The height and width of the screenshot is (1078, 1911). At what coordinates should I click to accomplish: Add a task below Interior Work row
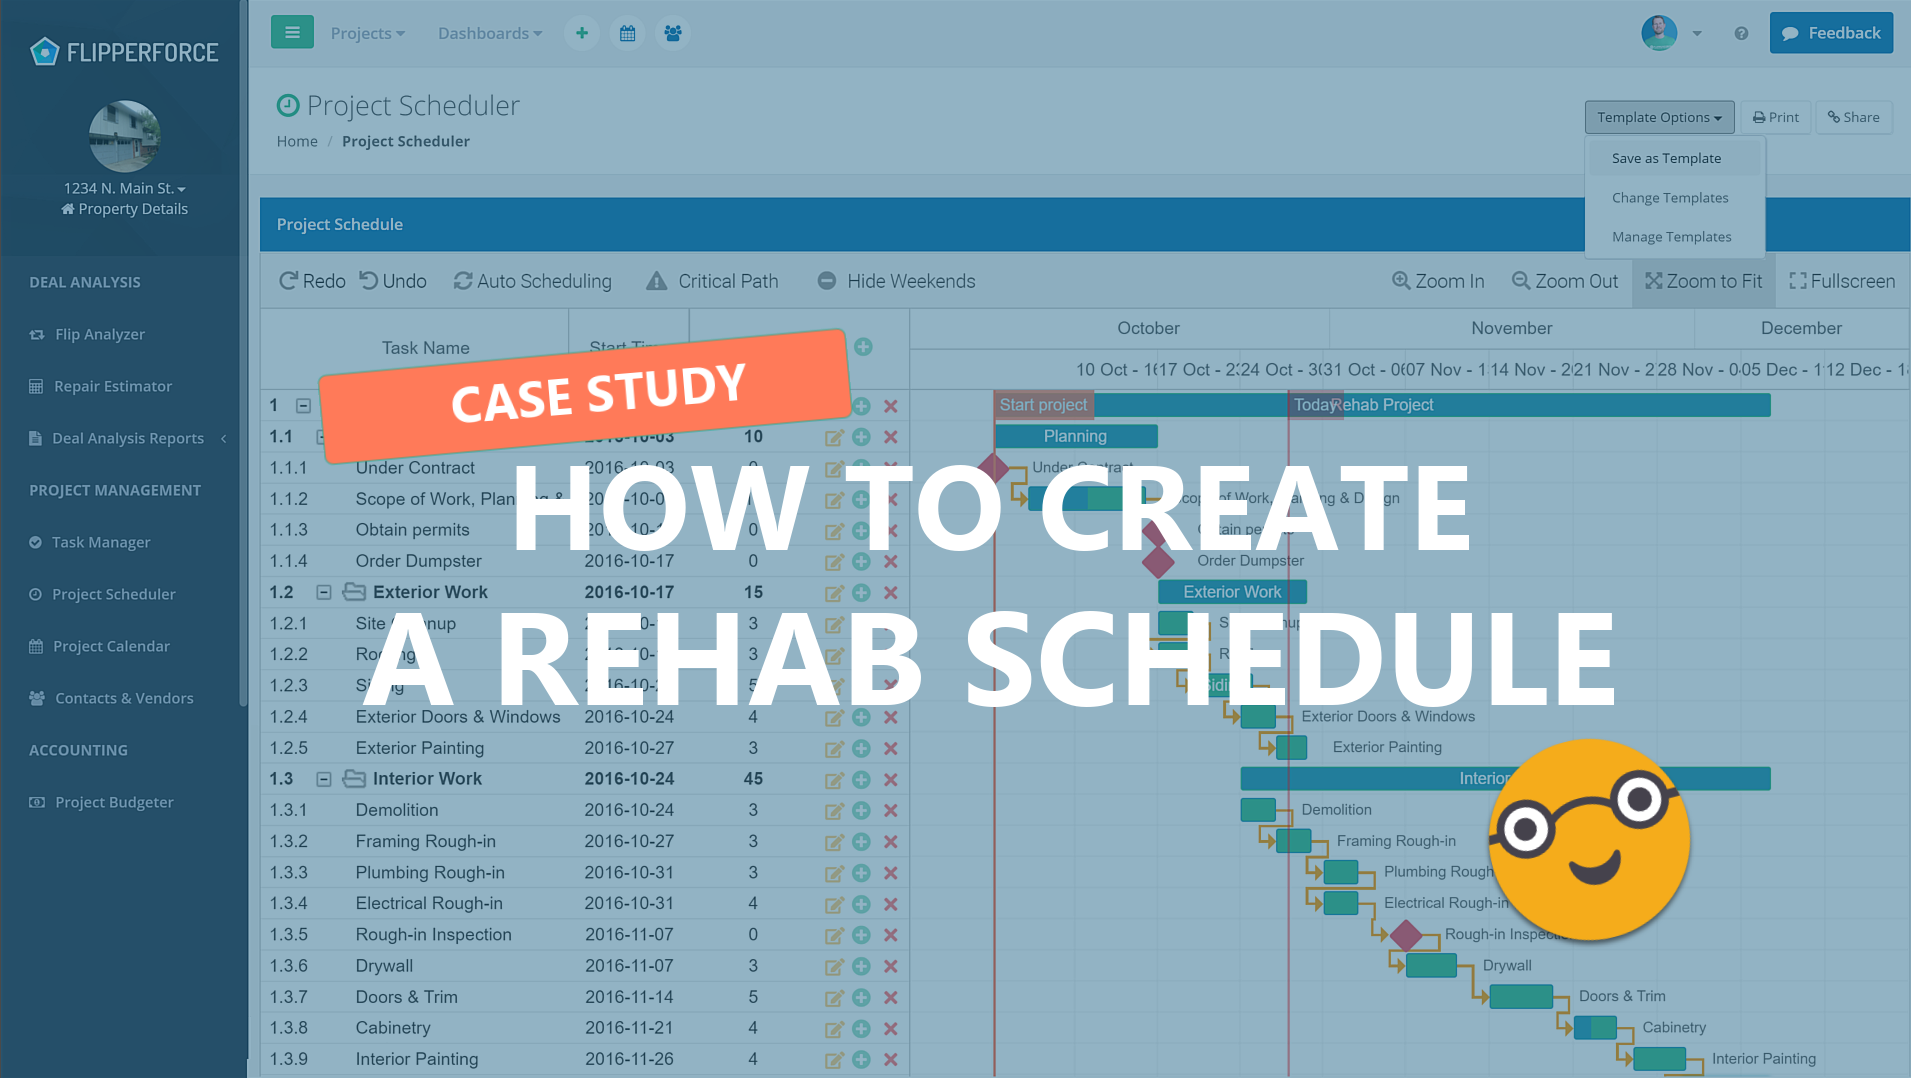point(861,779)
